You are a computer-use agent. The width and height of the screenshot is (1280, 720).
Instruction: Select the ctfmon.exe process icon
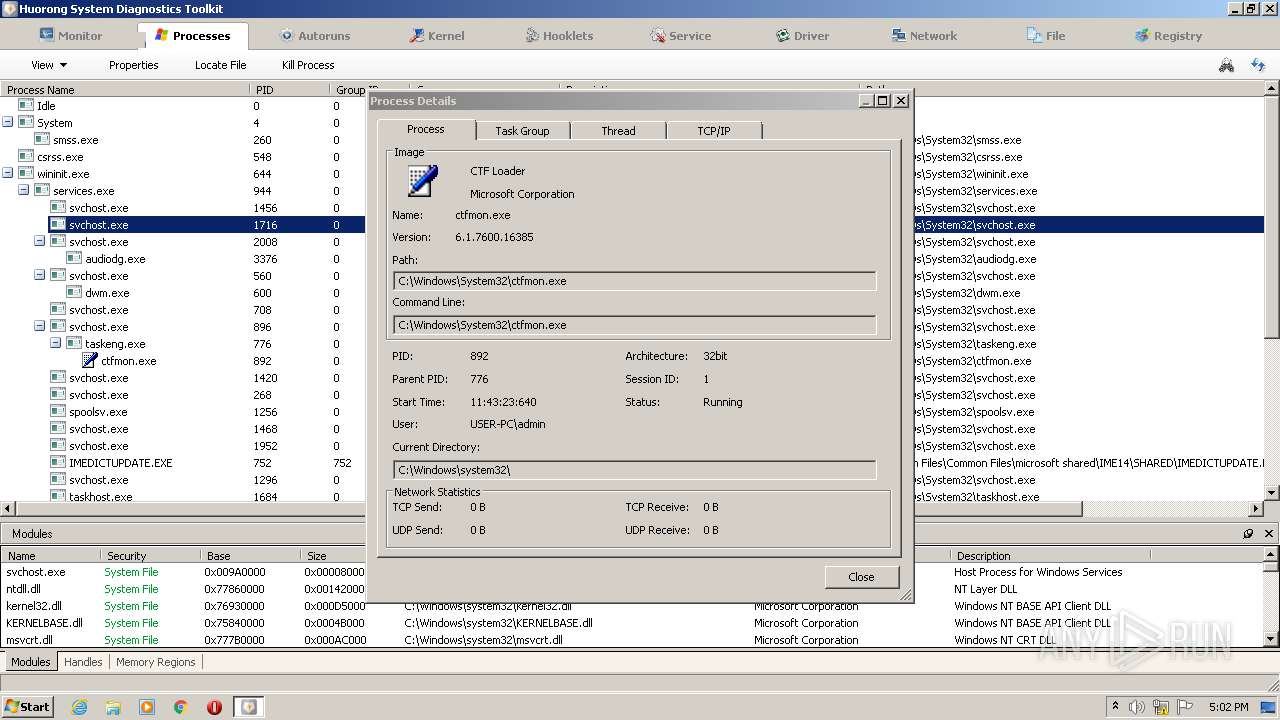[90, 360]
